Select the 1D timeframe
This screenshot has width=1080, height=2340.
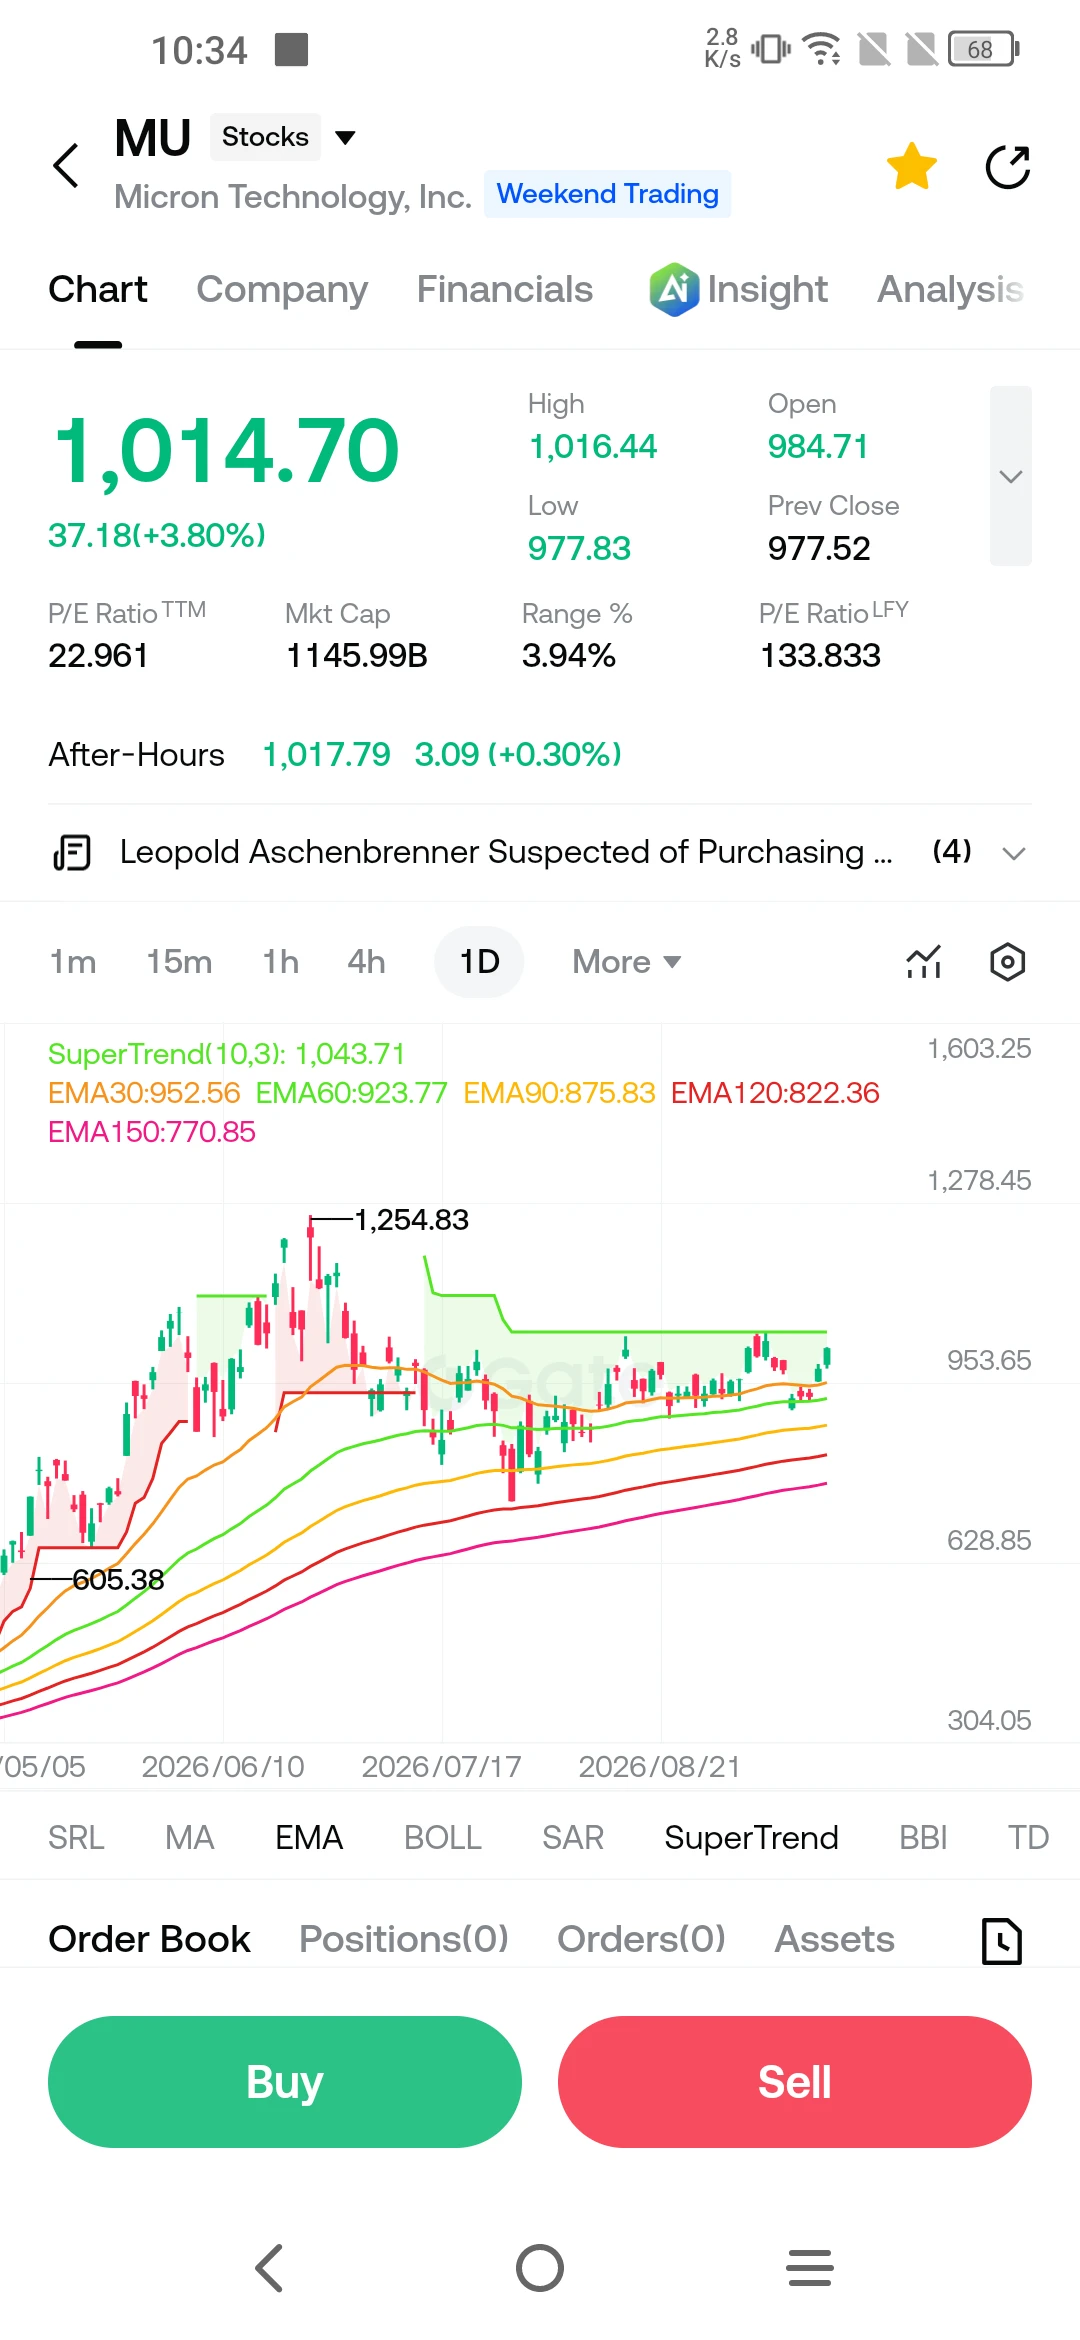(479, 962)
